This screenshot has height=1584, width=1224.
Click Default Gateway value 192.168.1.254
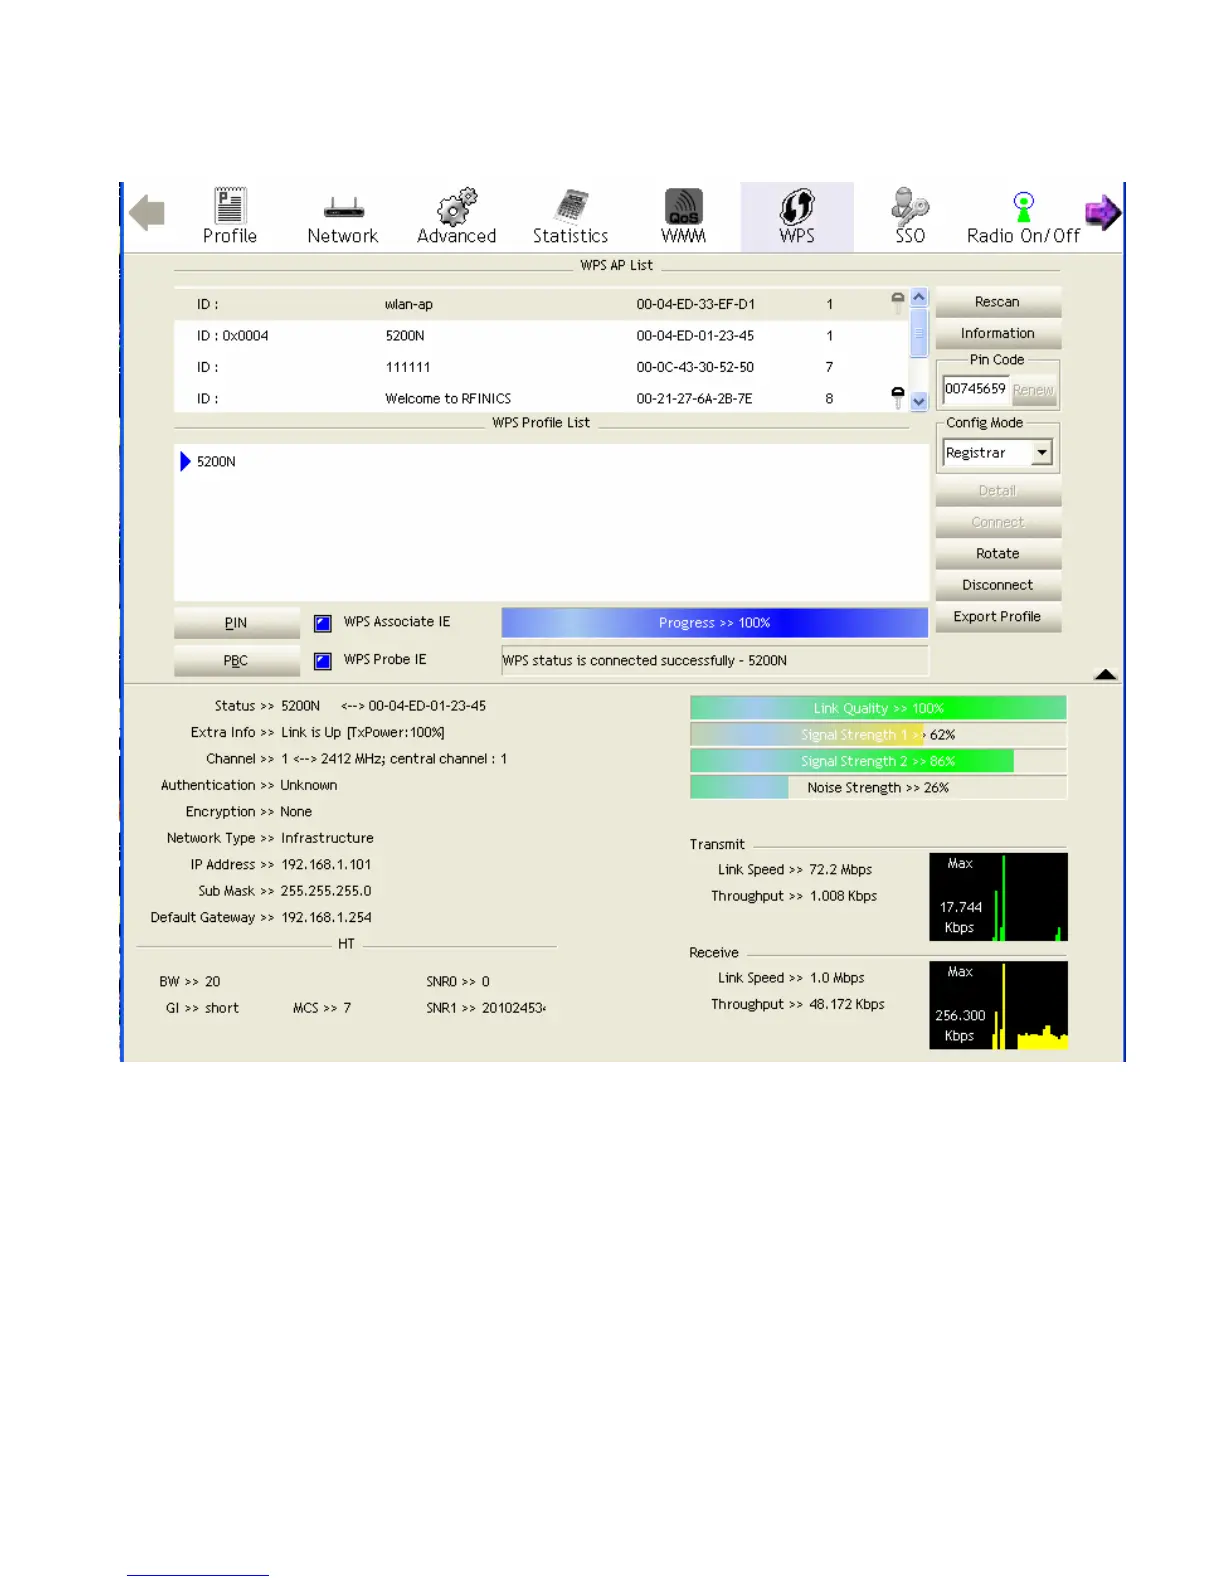[x=326, y=917]
